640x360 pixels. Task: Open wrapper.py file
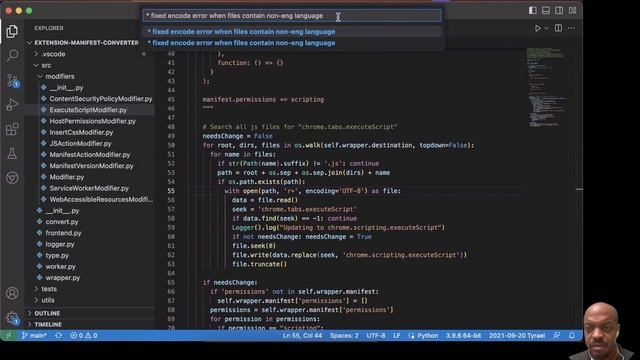pyautogui.click(x=62, y=278)
